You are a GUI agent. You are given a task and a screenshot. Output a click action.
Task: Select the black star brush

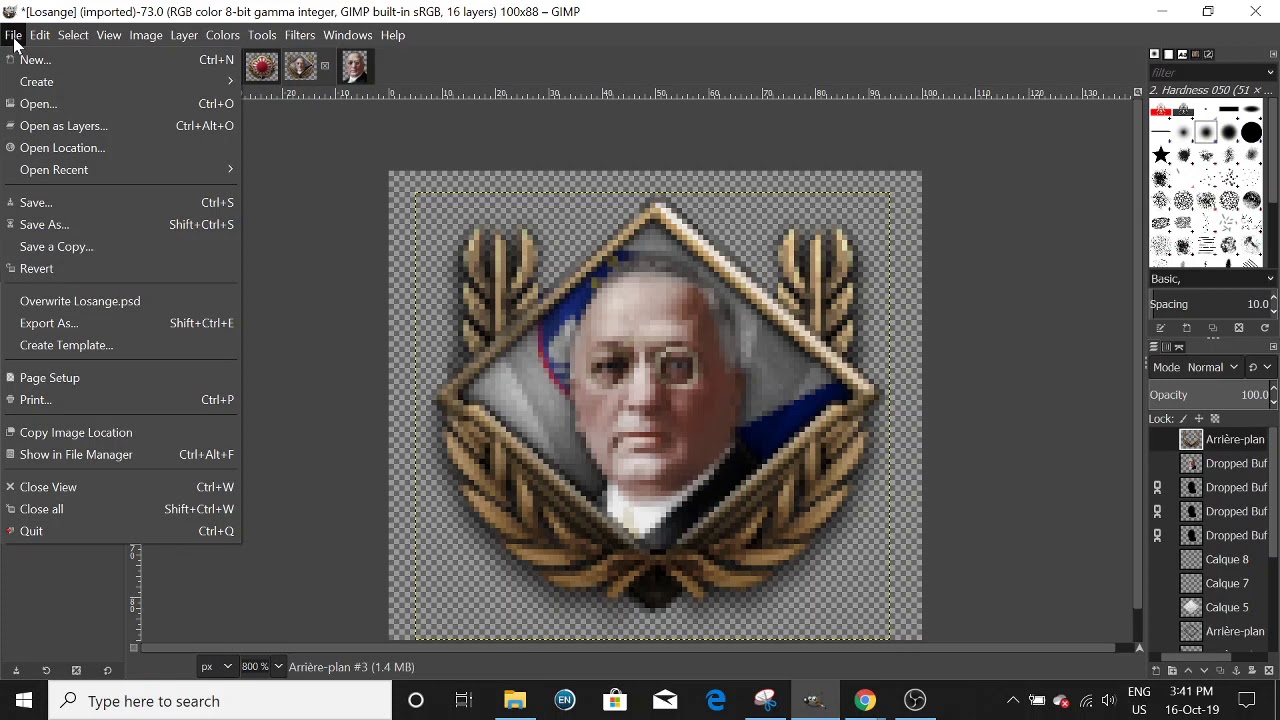coord(1161,155)
